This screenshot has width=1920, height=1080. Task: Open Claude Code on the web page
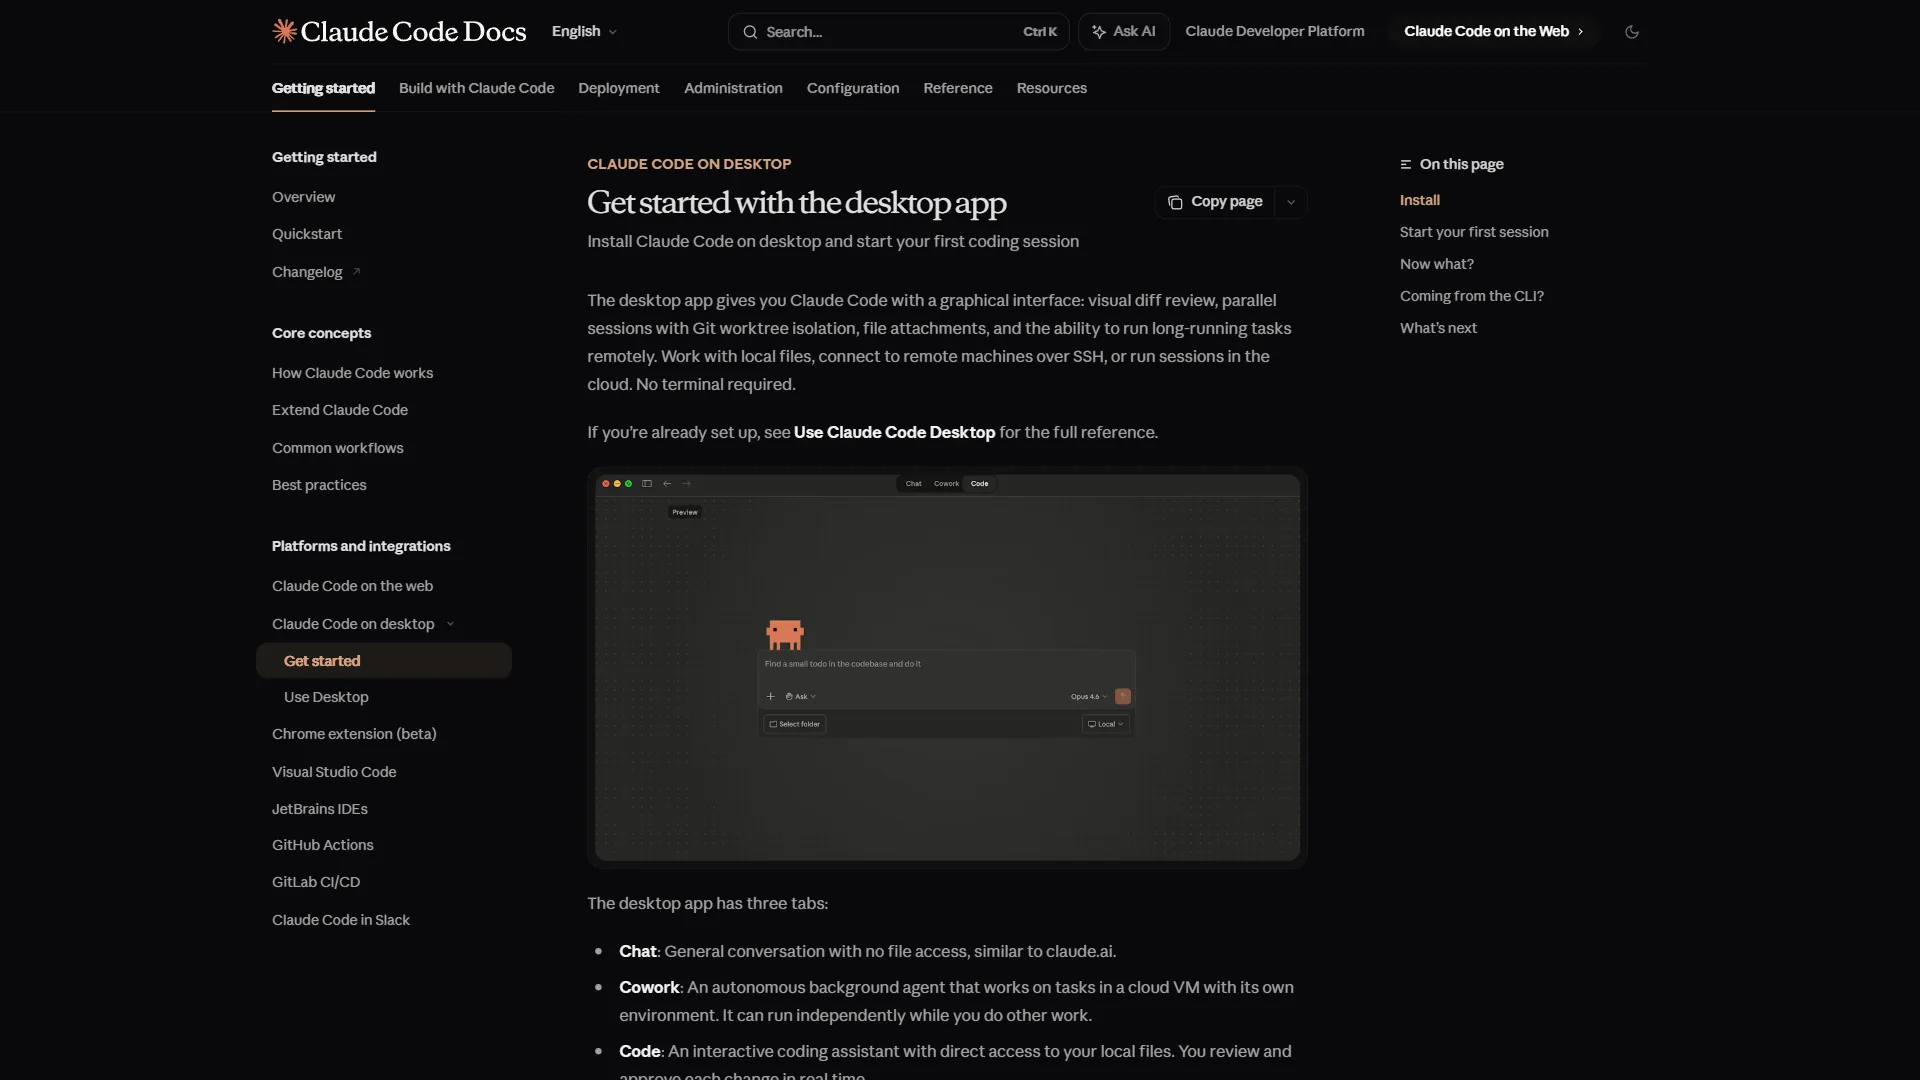[352, 586]
